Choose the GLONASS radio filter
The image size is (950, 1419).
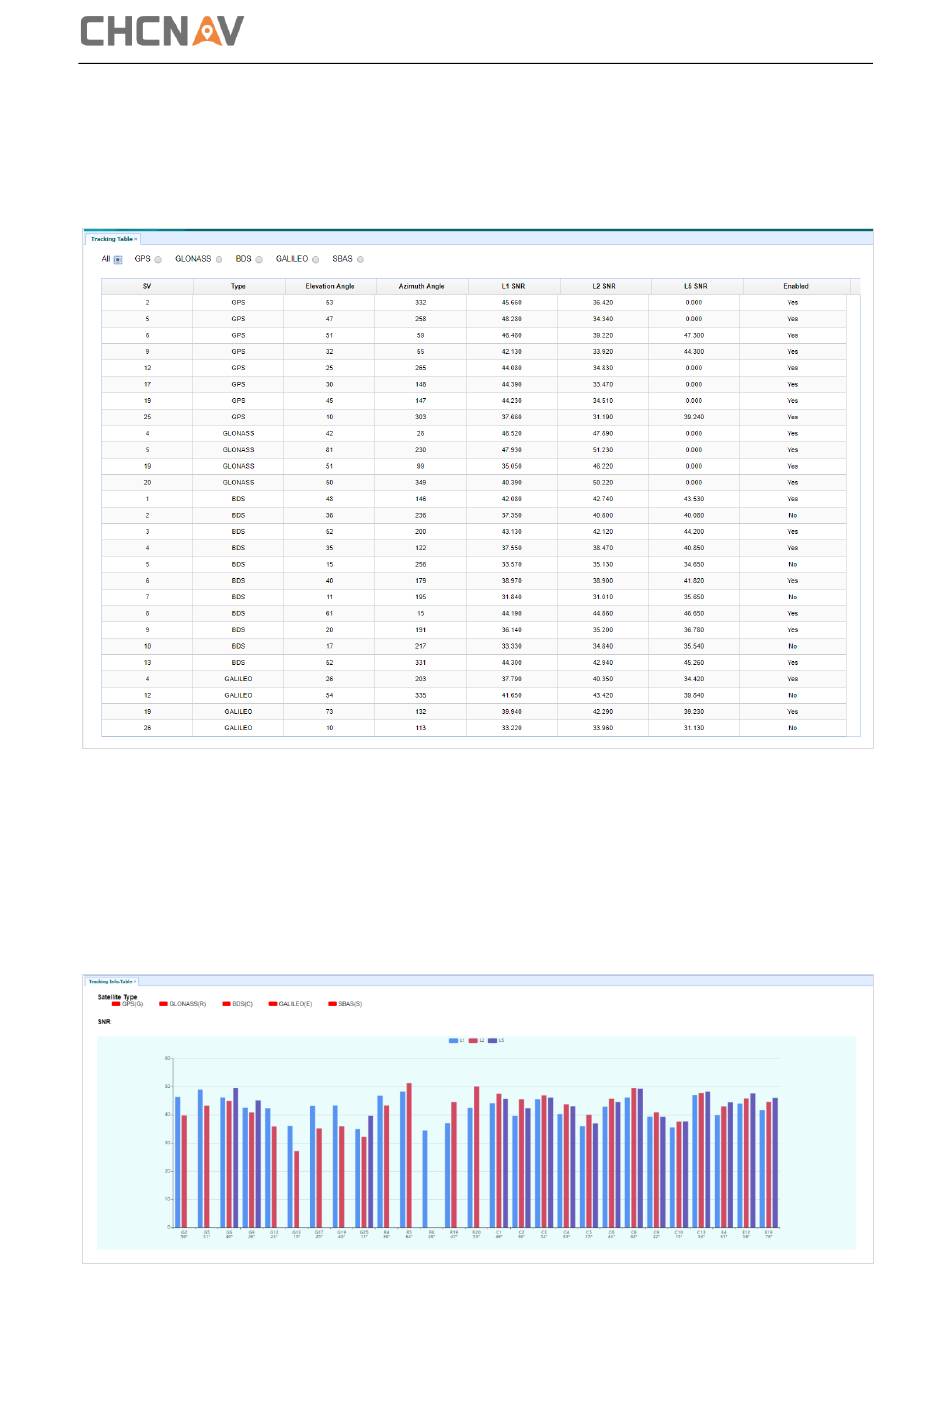point(219,260)
